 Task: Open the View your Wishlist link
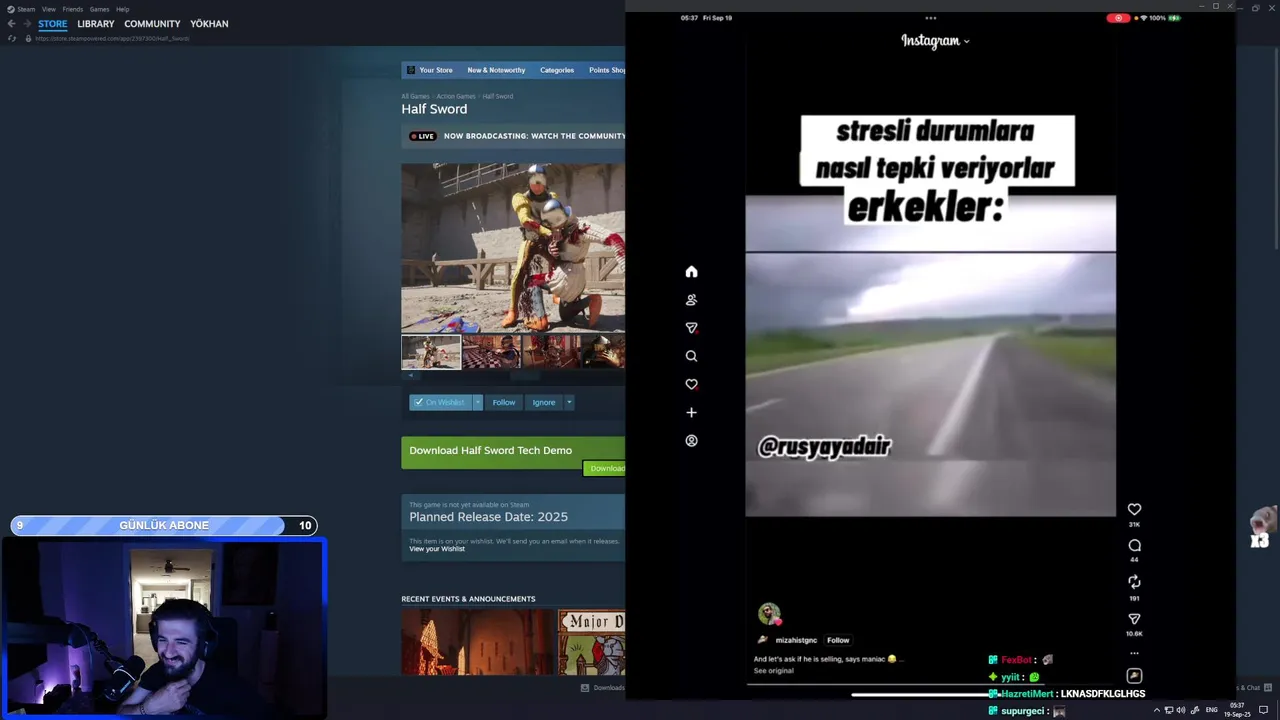coord(437,549)
